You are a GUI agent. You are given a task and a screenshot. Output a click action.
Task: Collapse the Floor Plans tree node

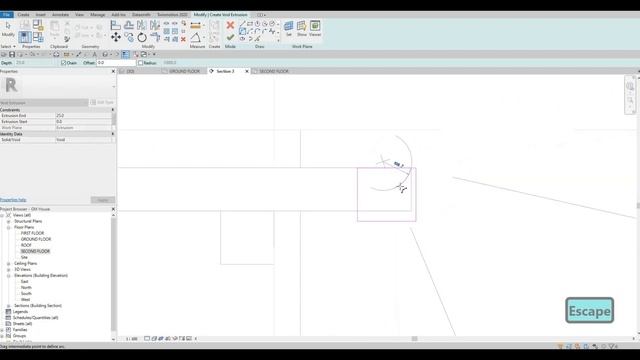[x=8, y=227]
